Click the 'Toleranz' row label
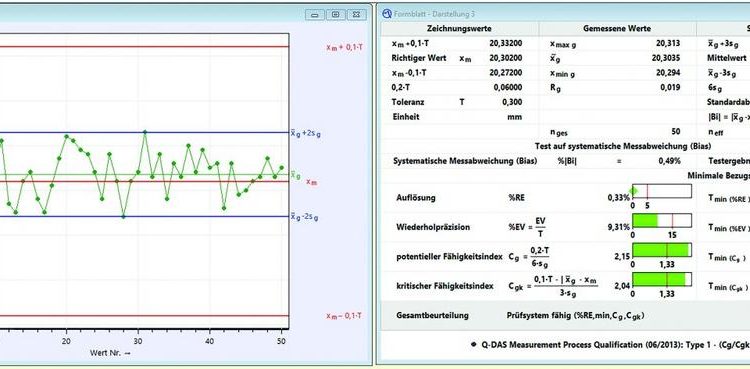750x369 pixels. pyautogui.click(x=408, y=102)
